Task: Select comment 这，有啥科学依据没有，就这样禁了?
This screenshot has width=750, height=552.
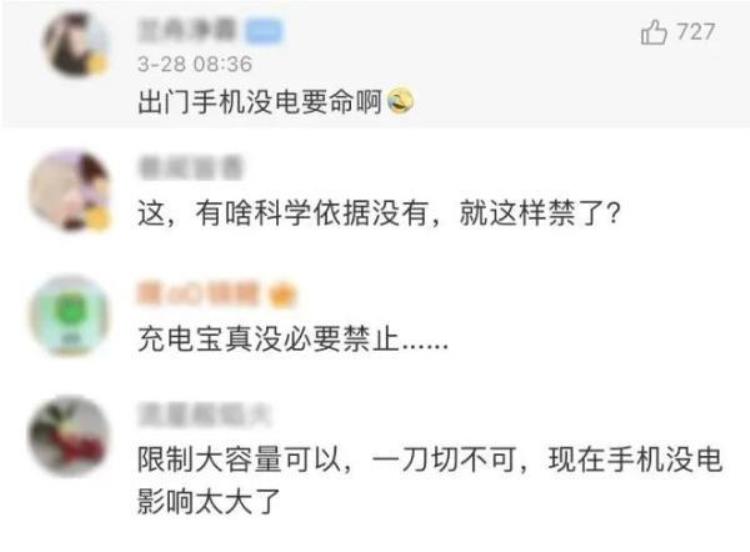Action: tap(379, 213)
